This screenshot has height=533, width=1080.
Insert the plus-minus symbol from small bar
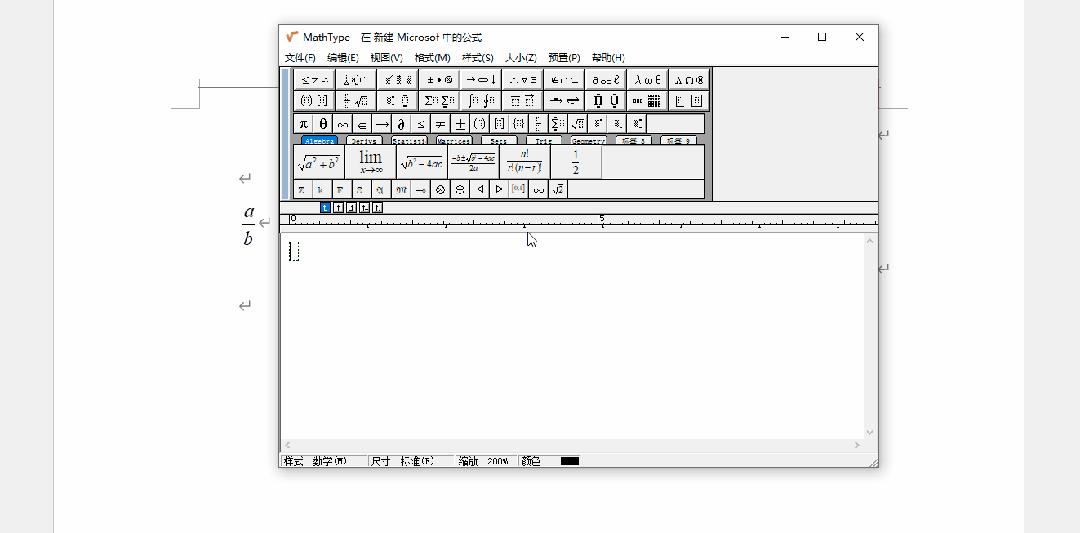point(461,124)
